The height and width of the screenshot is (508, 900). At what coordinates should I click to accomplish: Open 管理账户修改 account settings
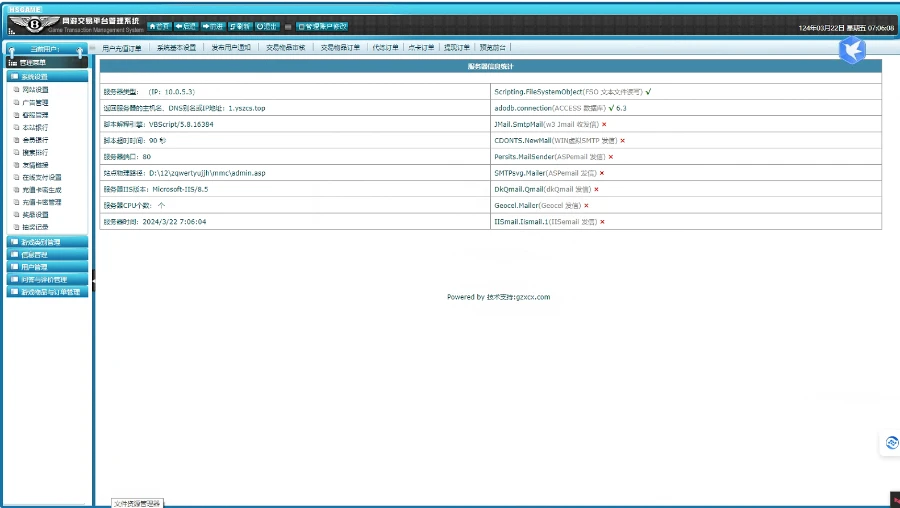323,26
